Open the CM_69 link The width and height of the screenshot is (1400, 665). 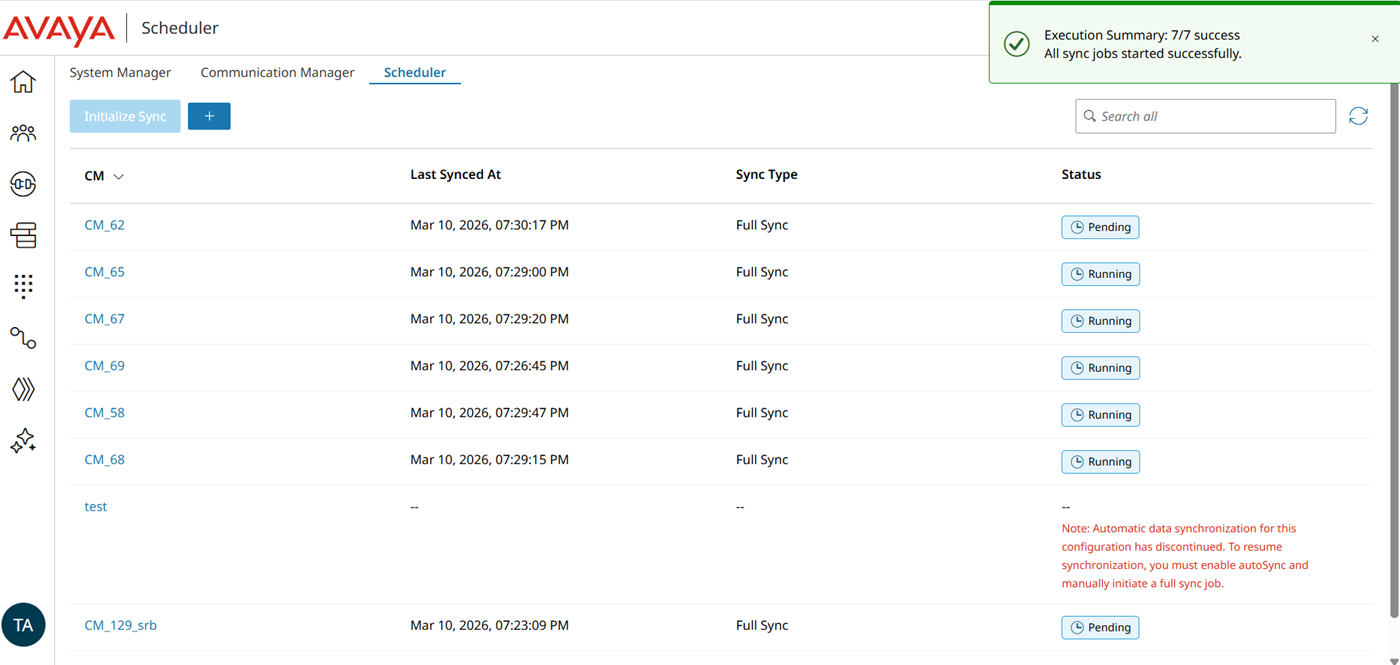[104, 366]
